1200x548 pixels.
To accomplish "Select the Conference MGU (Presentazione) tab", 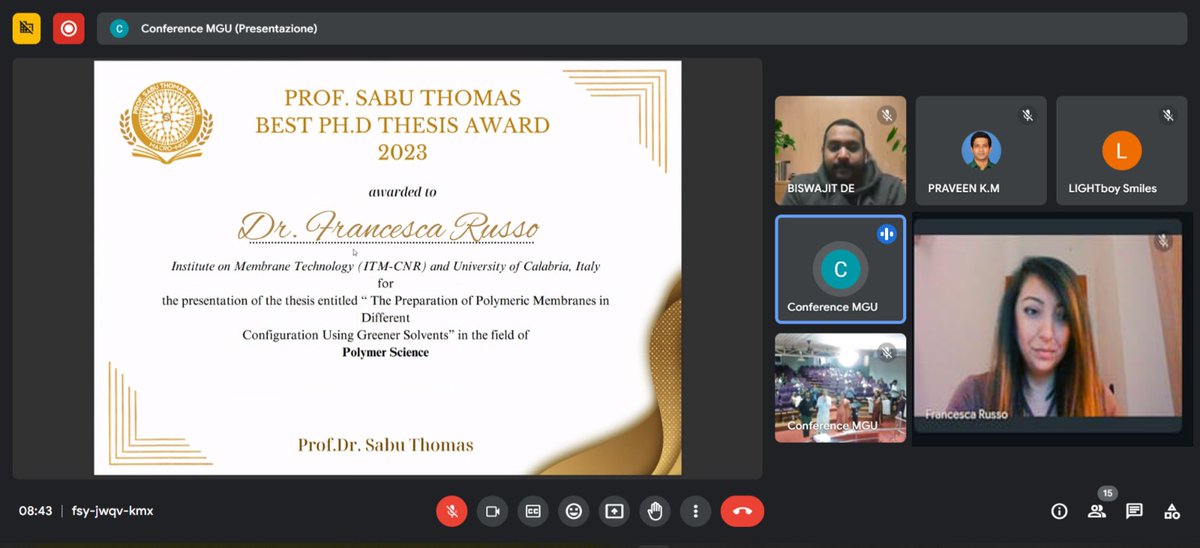I will [642, 29].
